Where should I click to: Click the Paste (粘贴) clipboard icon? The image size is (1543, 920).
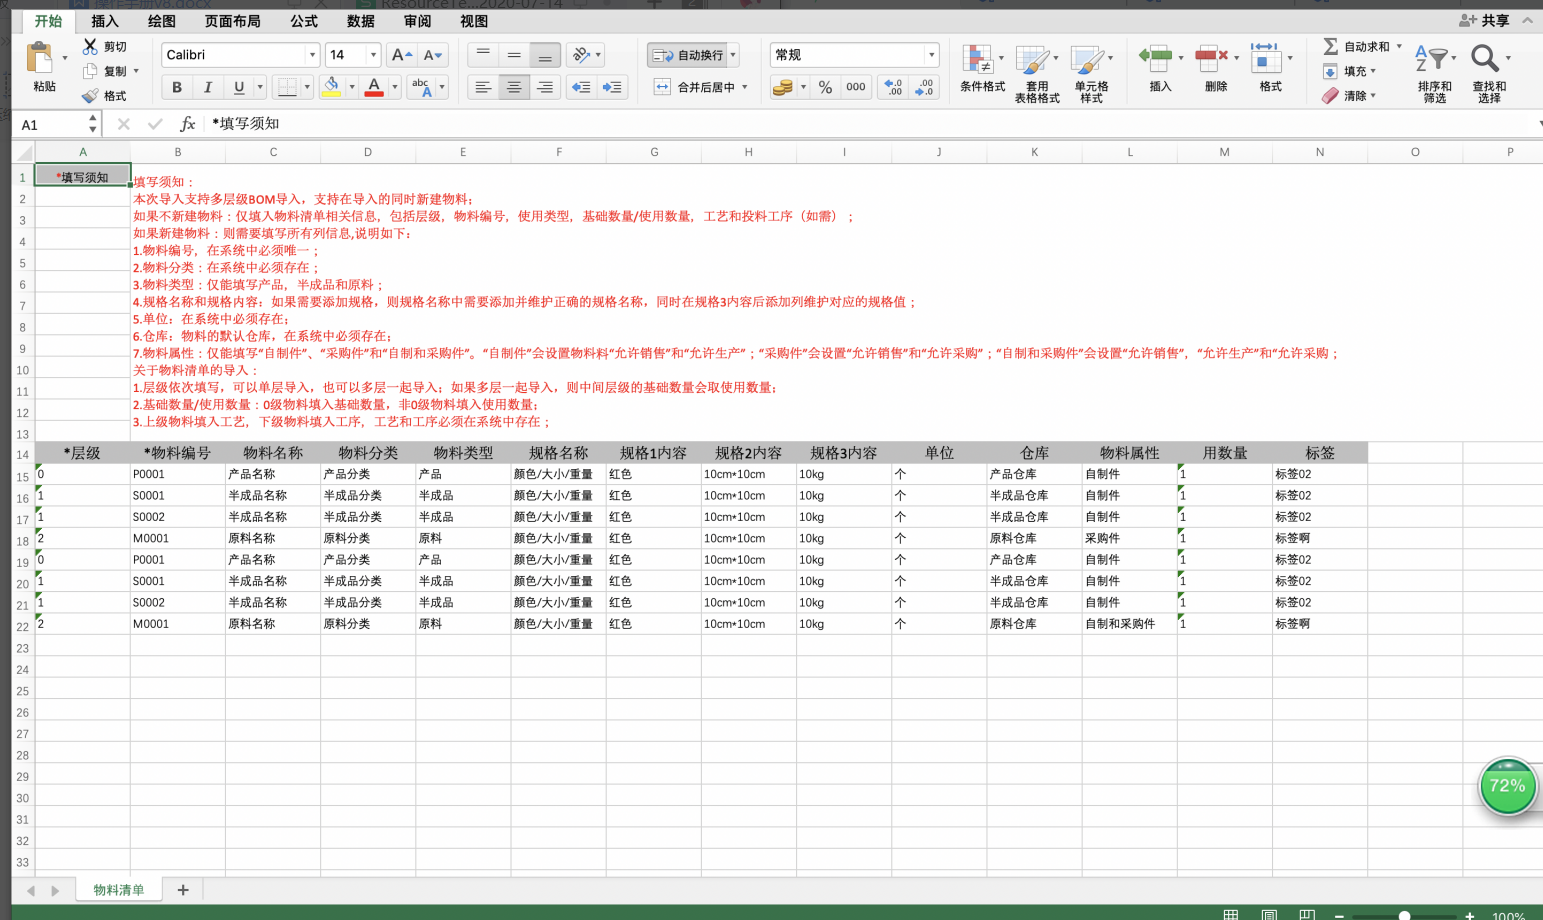(x=40, y=58)
